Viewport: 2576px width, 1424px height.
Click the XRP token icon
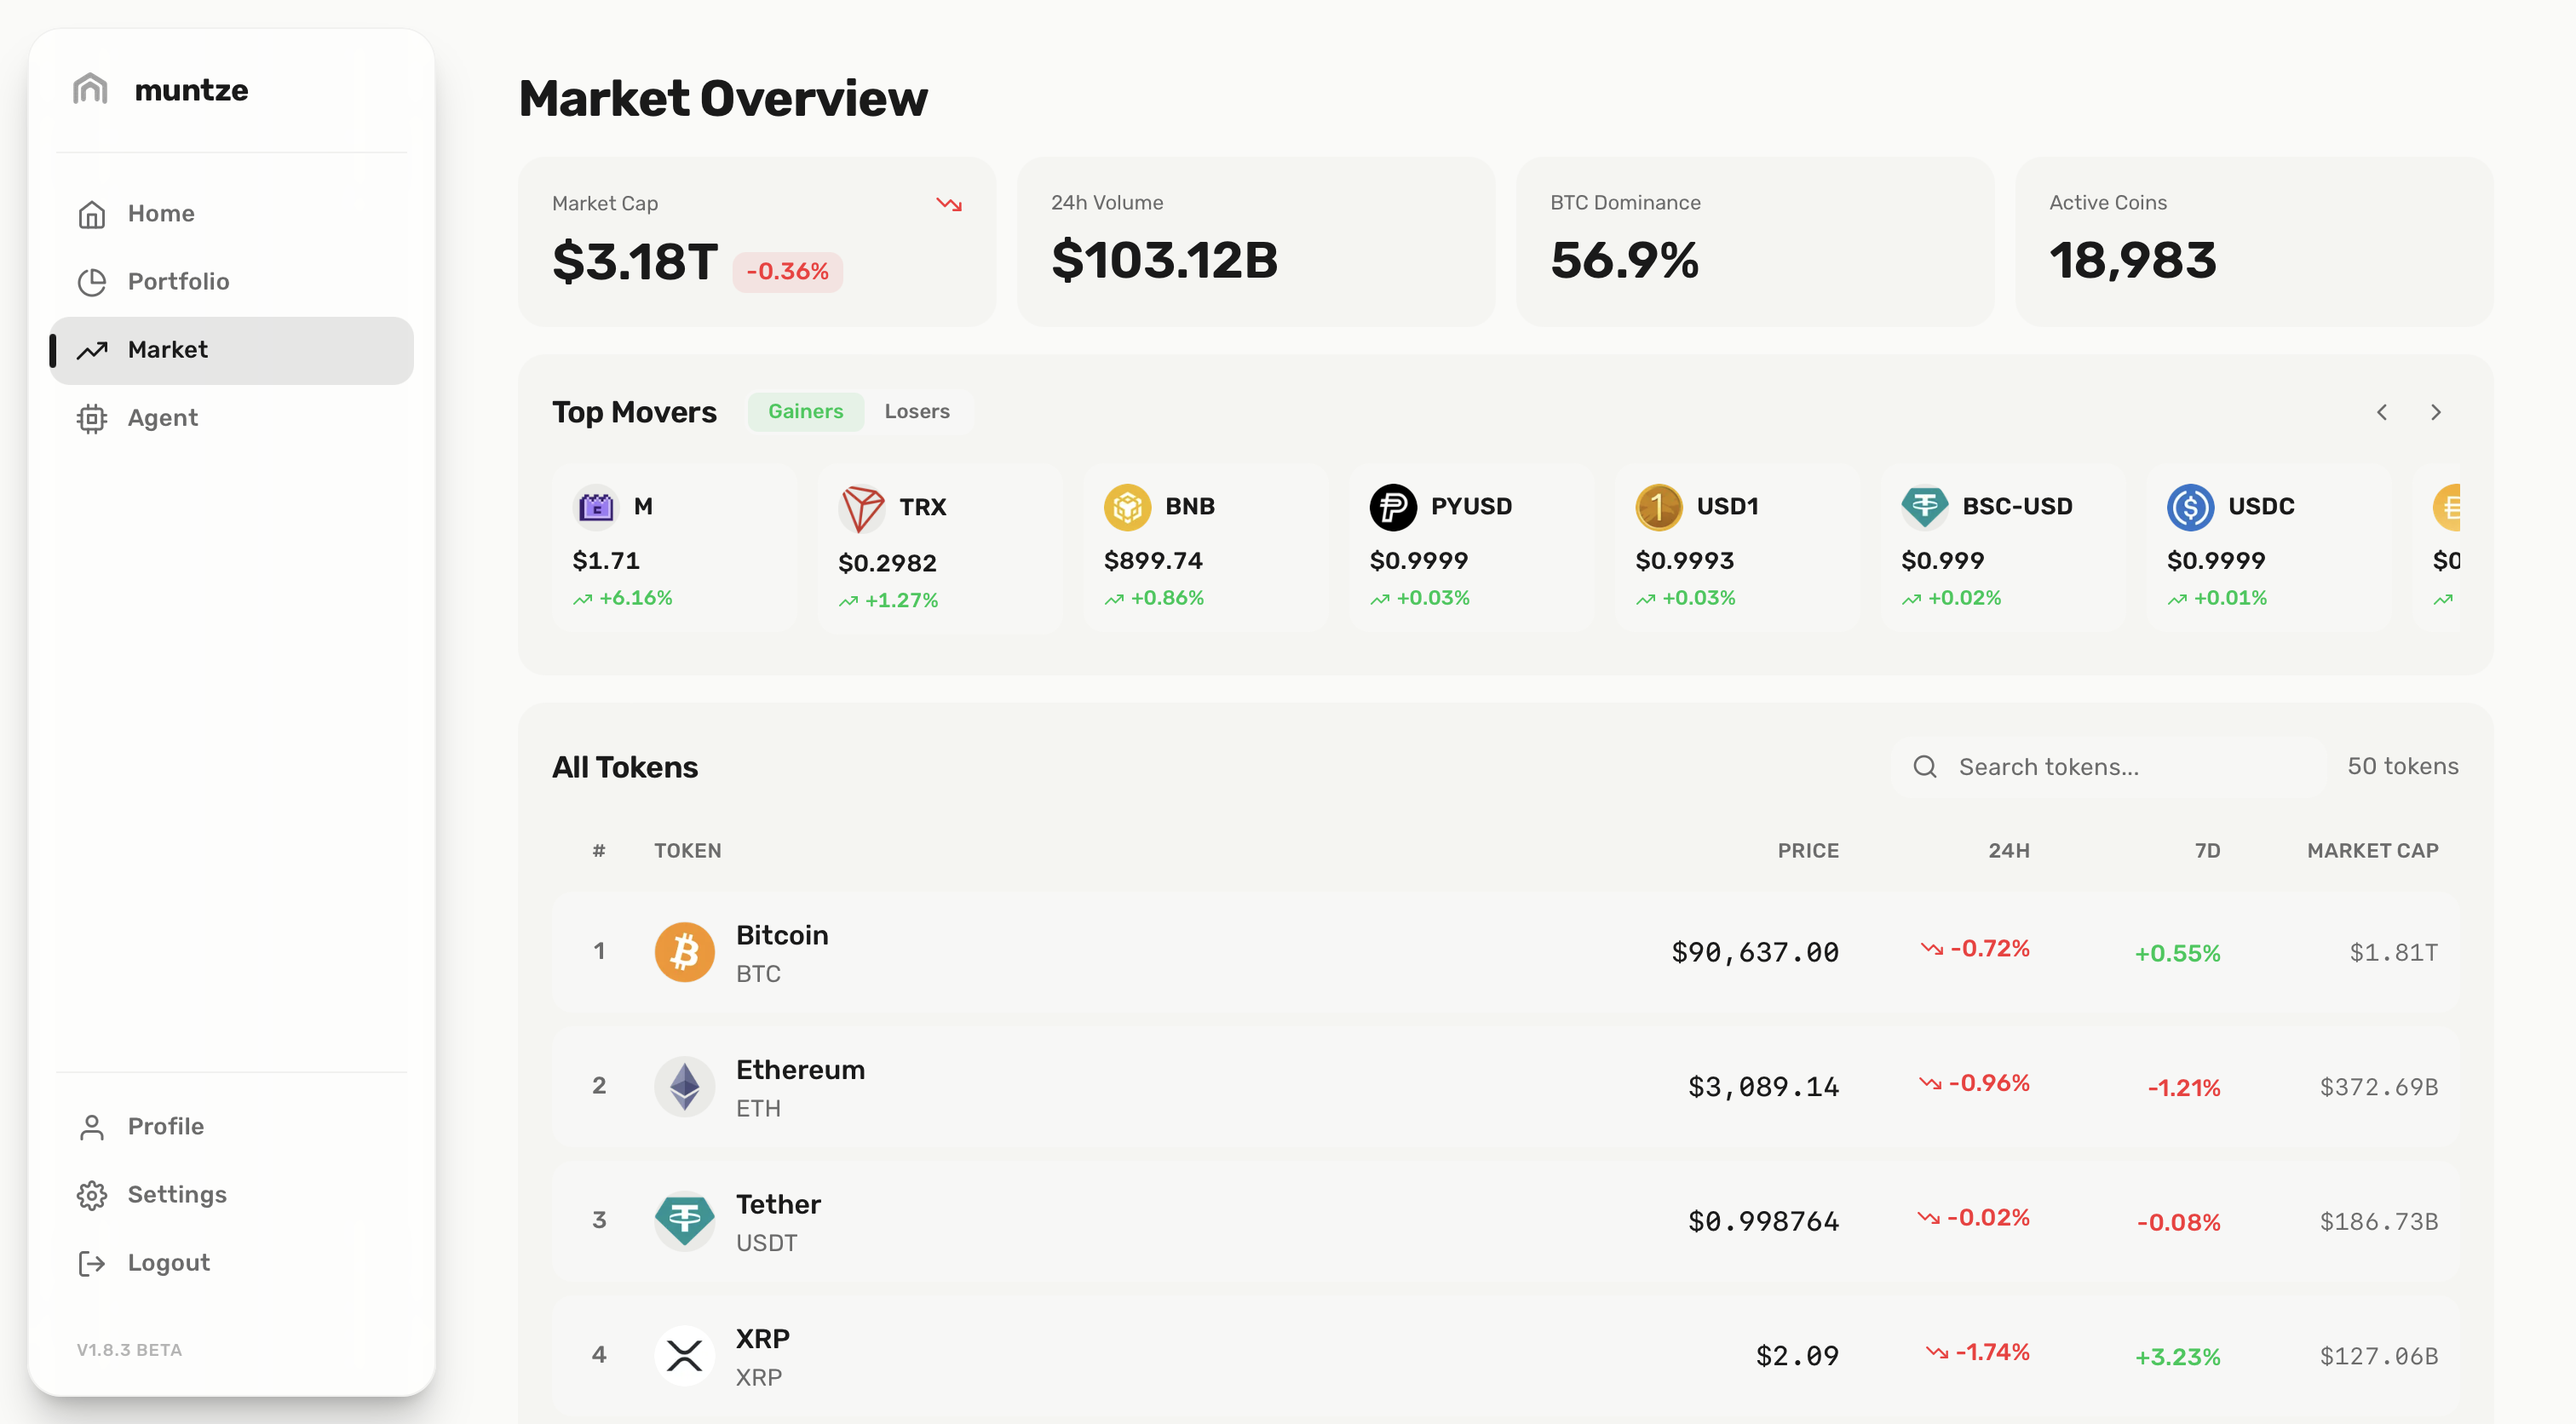tap(684, 1355)
